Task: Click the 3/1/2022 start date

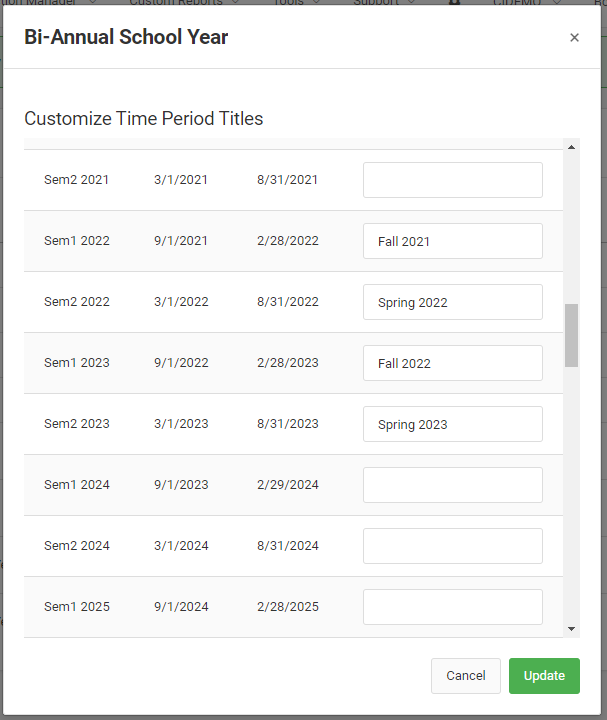Action: [x=181, y=302]
